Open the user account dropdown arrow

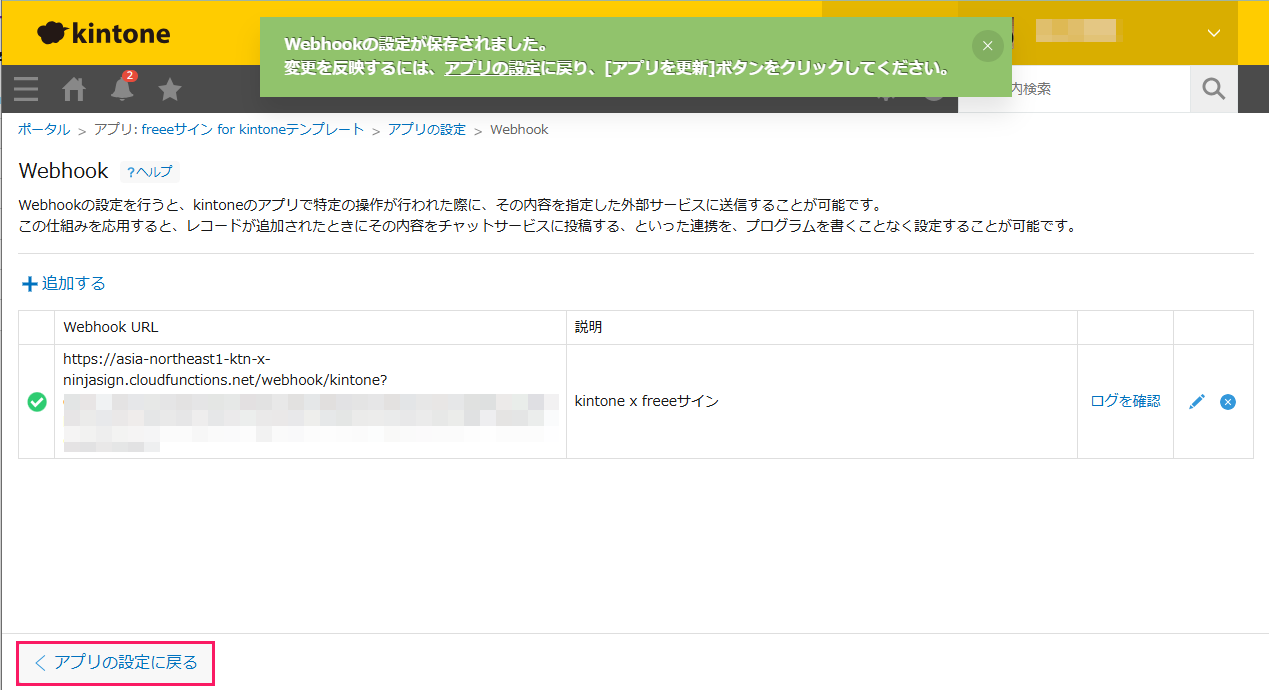(1214, 33)
